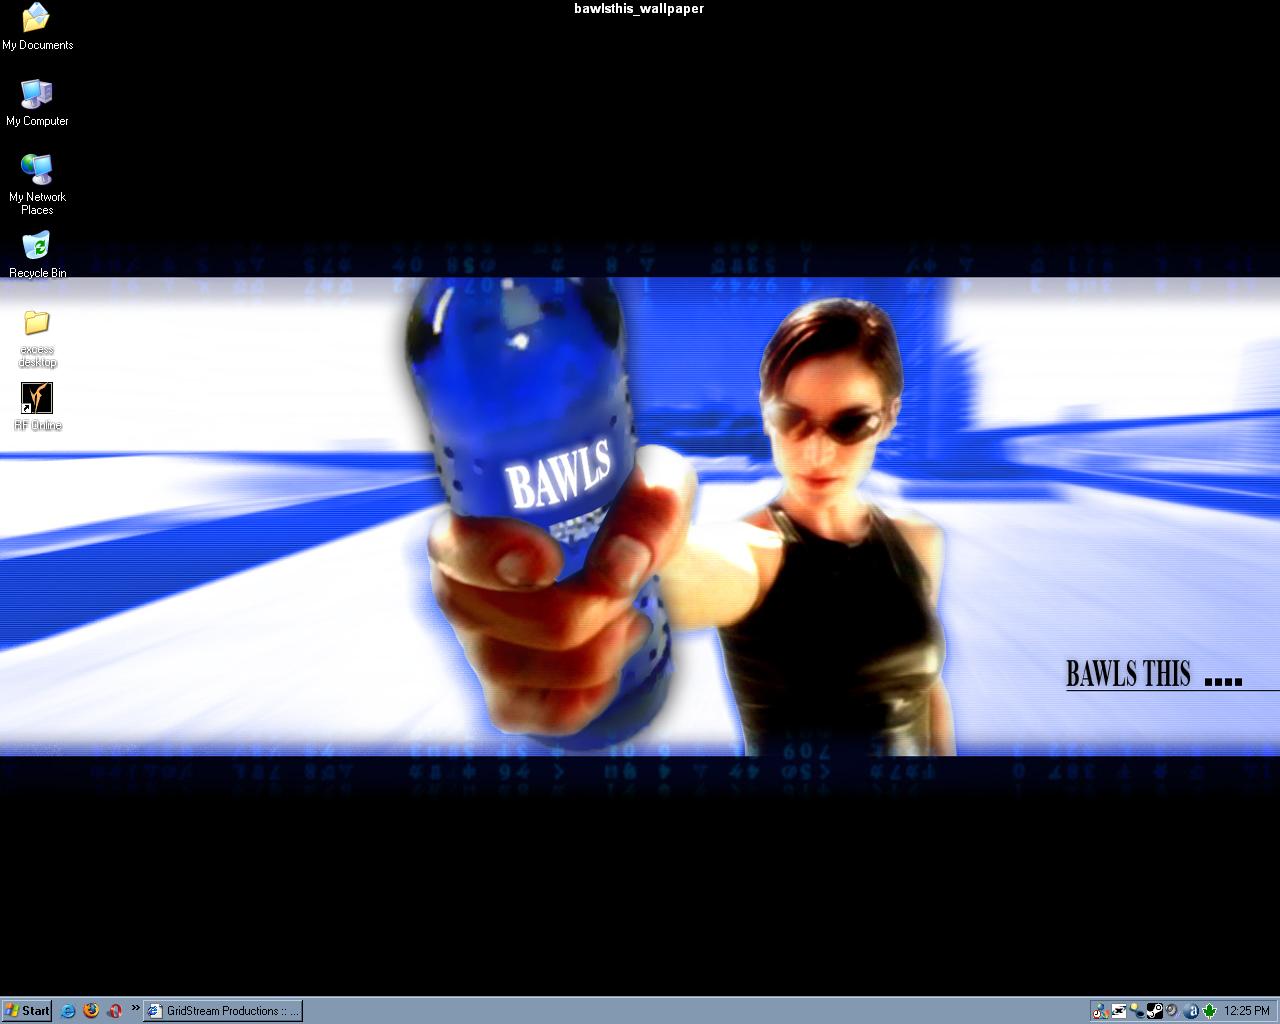
Task: Click the Start button
Action: [x=27, y=1011]
